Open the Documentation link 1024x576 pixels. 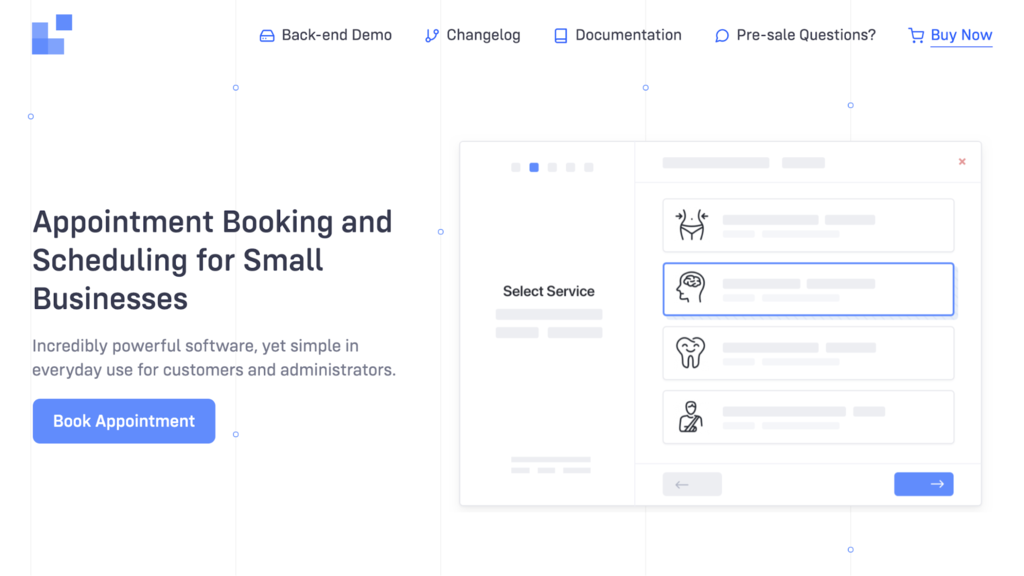click(628, 35)
